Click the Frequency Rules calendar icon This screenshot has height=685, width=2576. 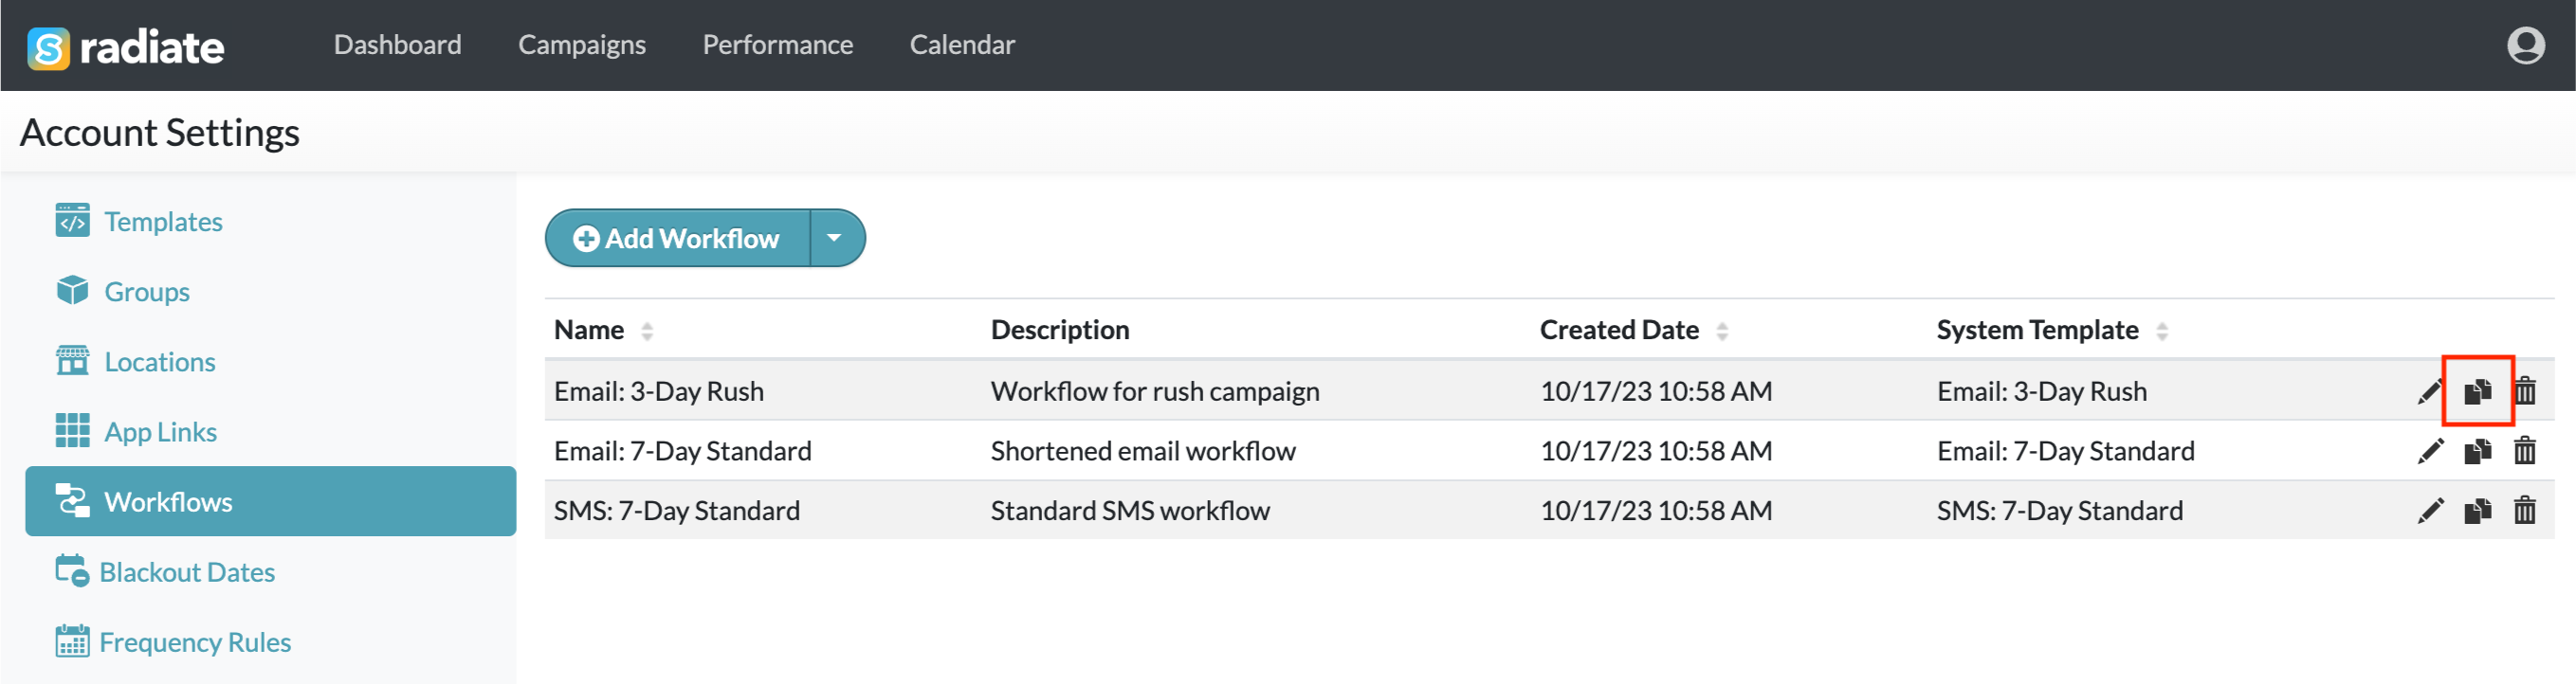pos(72,641)
